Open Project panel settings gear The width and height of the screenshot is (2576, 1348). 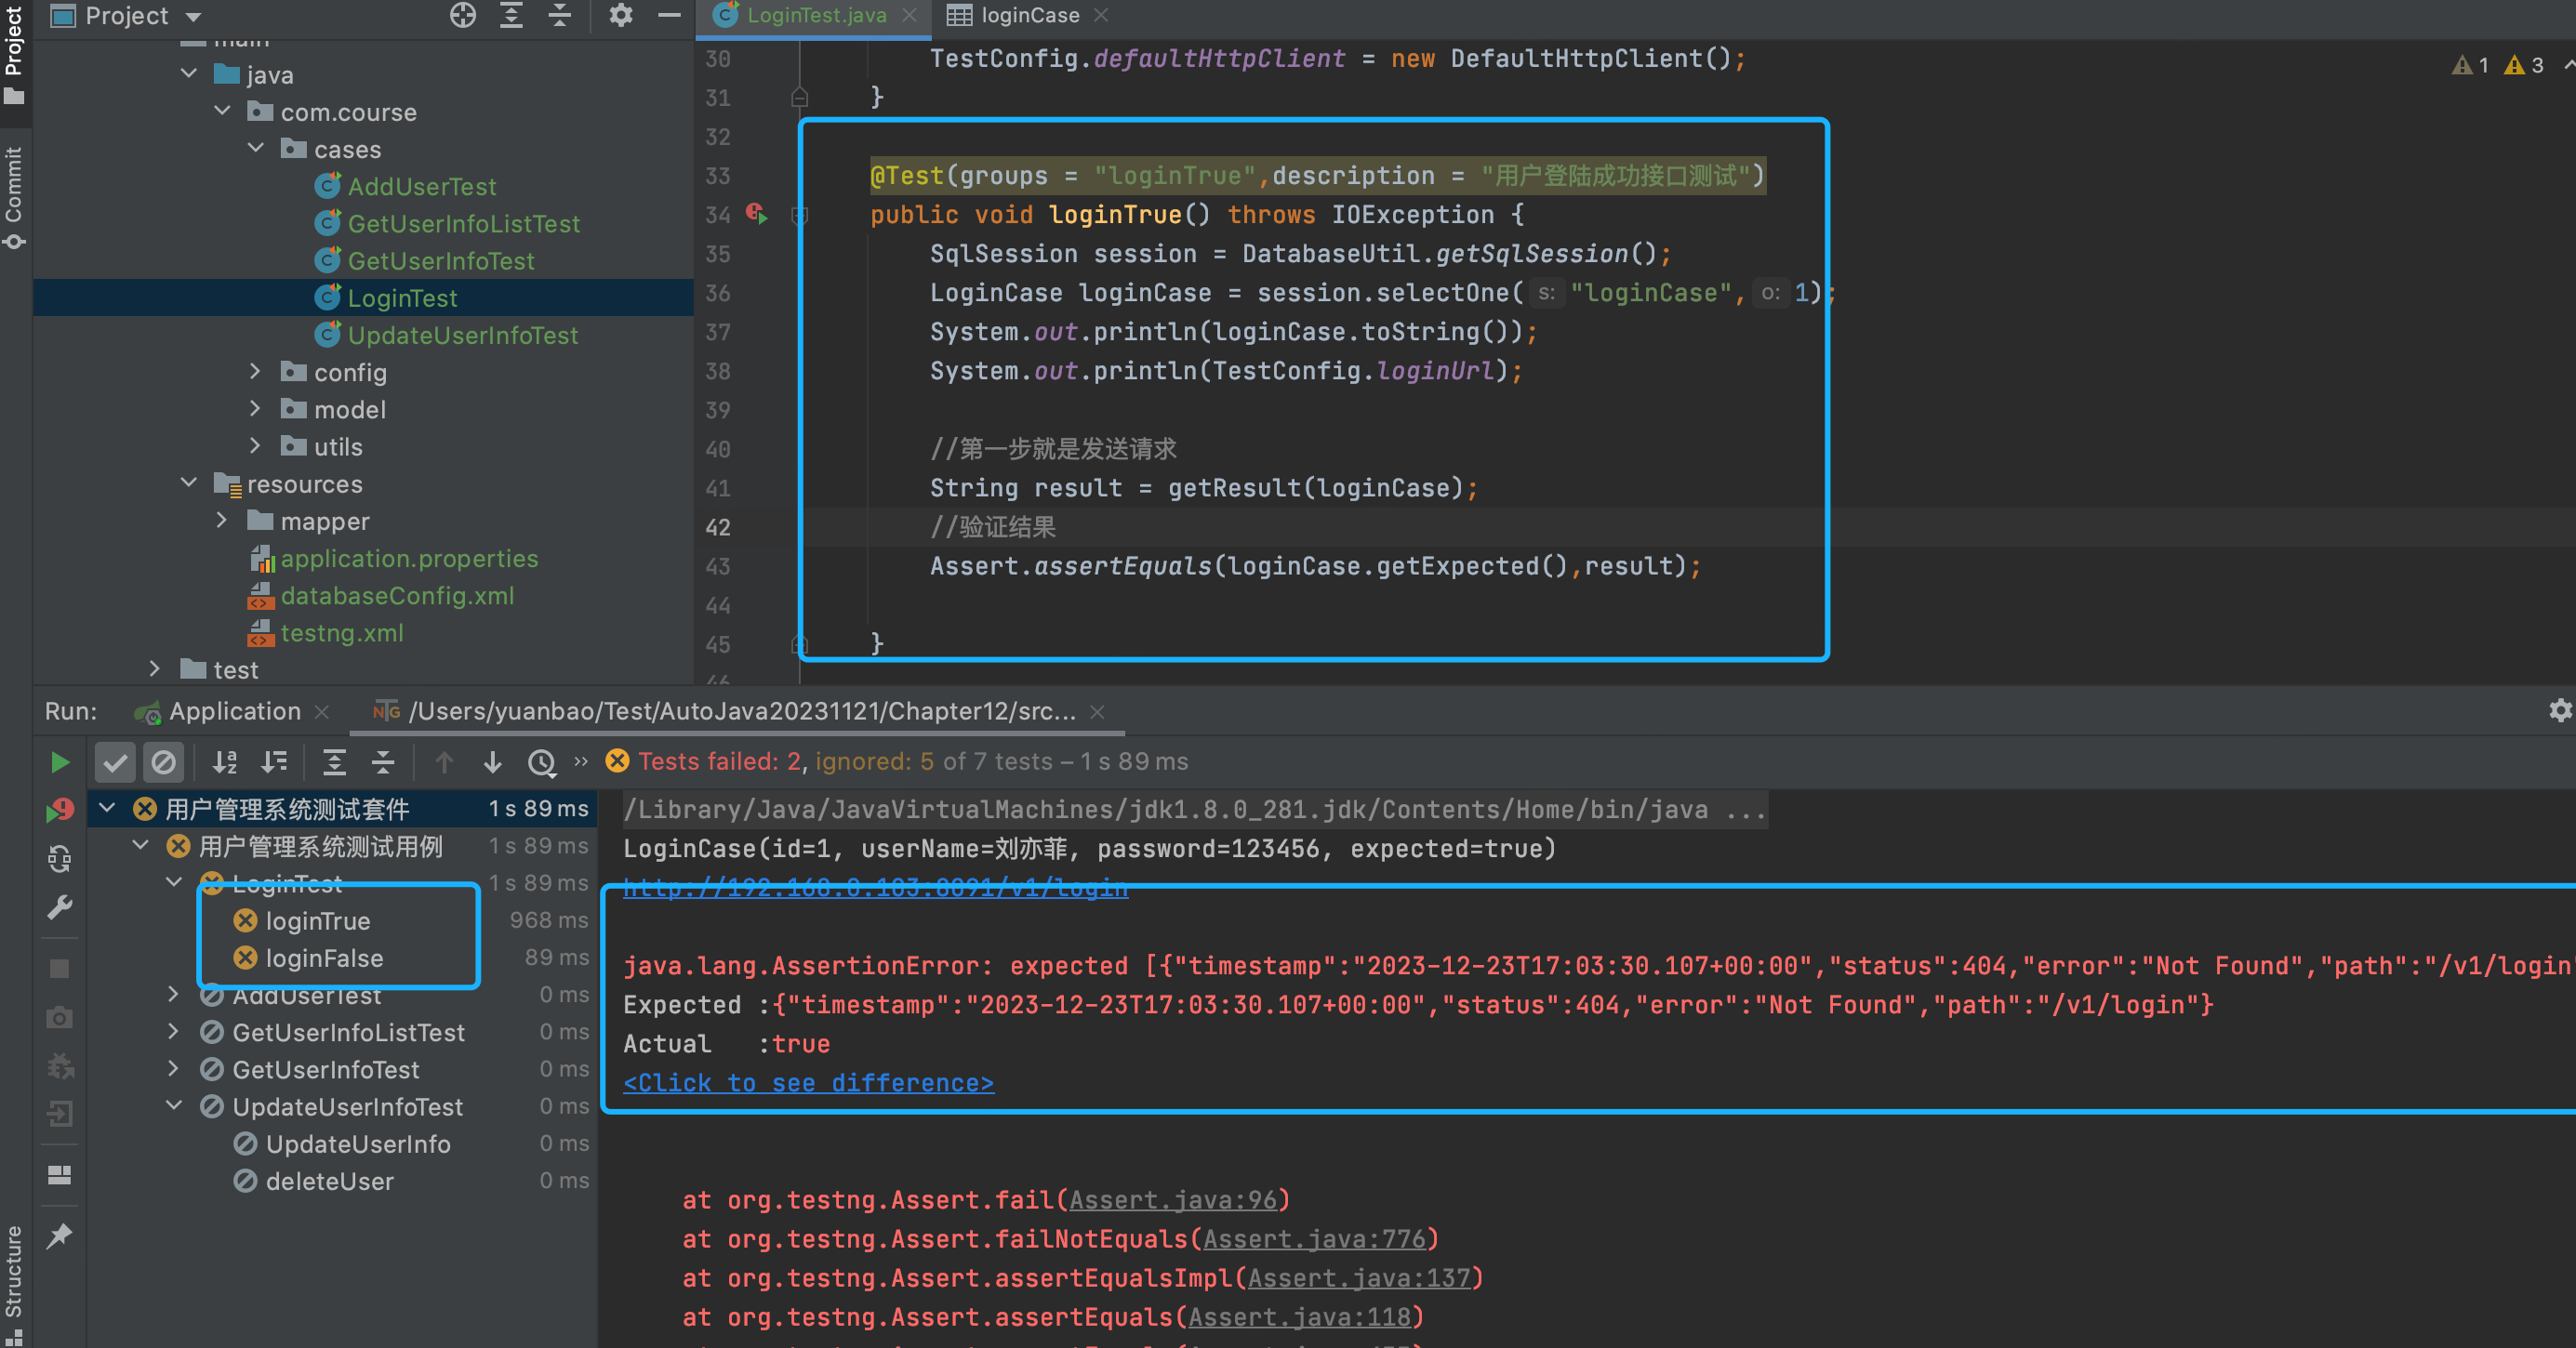[x=620, y=15]
